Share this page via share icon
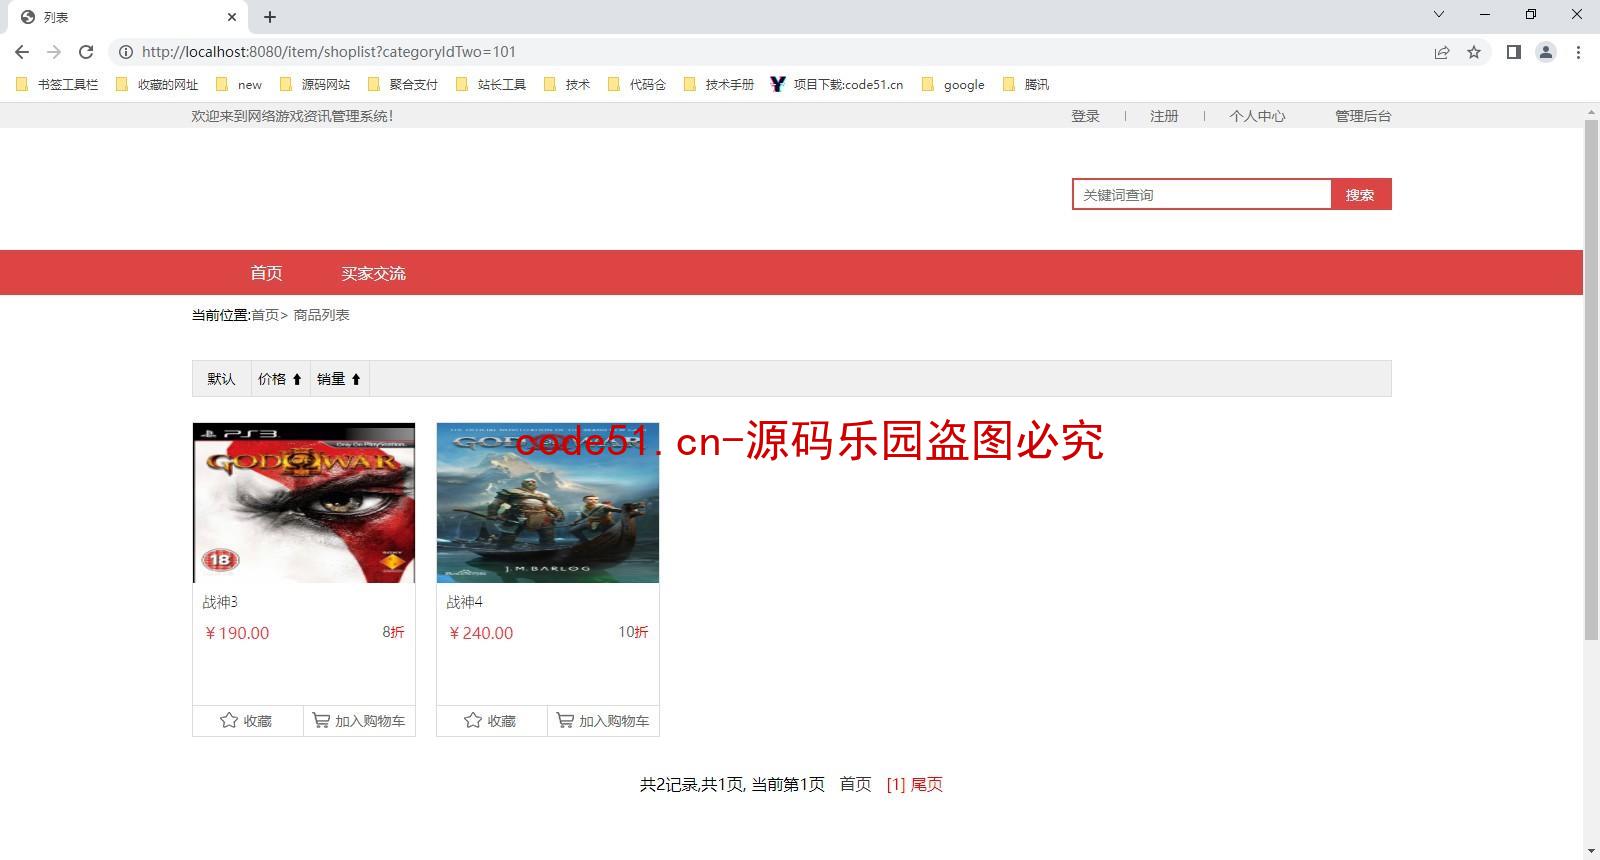Screen dimensions: 1600x860 pos(1442,52)
